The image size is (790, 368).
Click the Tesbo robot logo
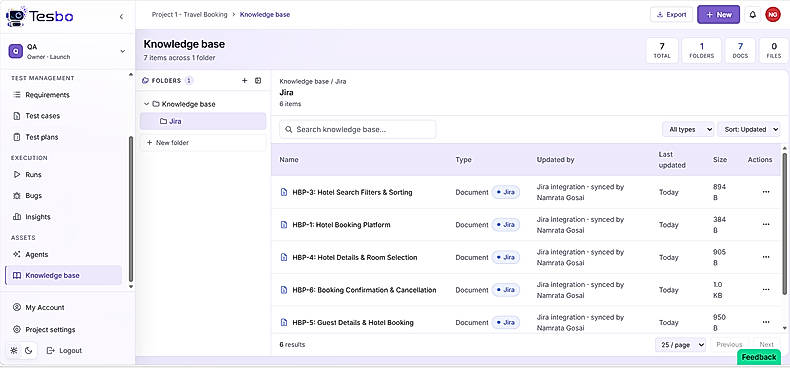click(x=16, y=16)
